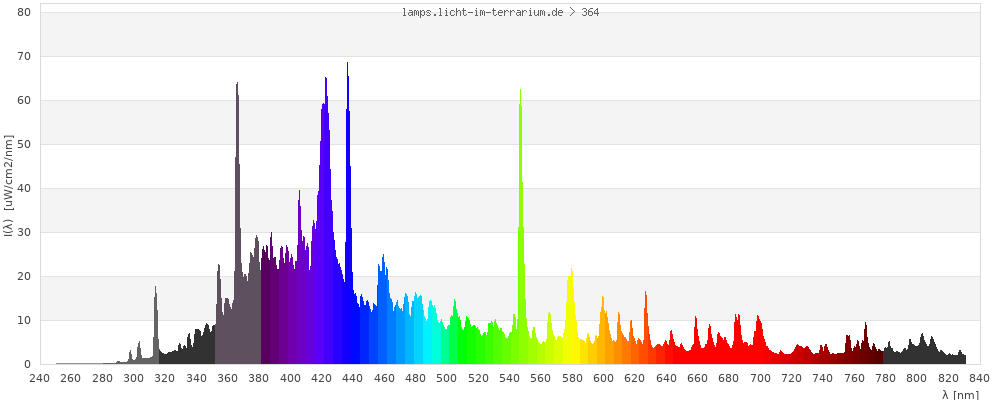Image resolution: width=1000 pixels, height=400 pixels.
Task: Click the y-axis tick label 80
Action: pyautogui.click(x=24, y=12)
